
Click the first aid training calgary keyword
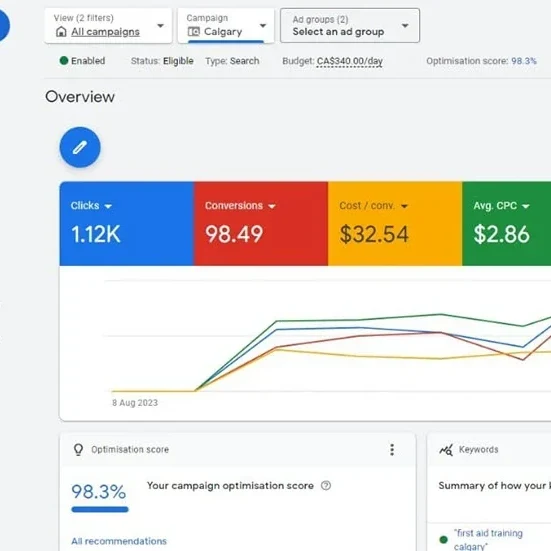click(488, 539)
